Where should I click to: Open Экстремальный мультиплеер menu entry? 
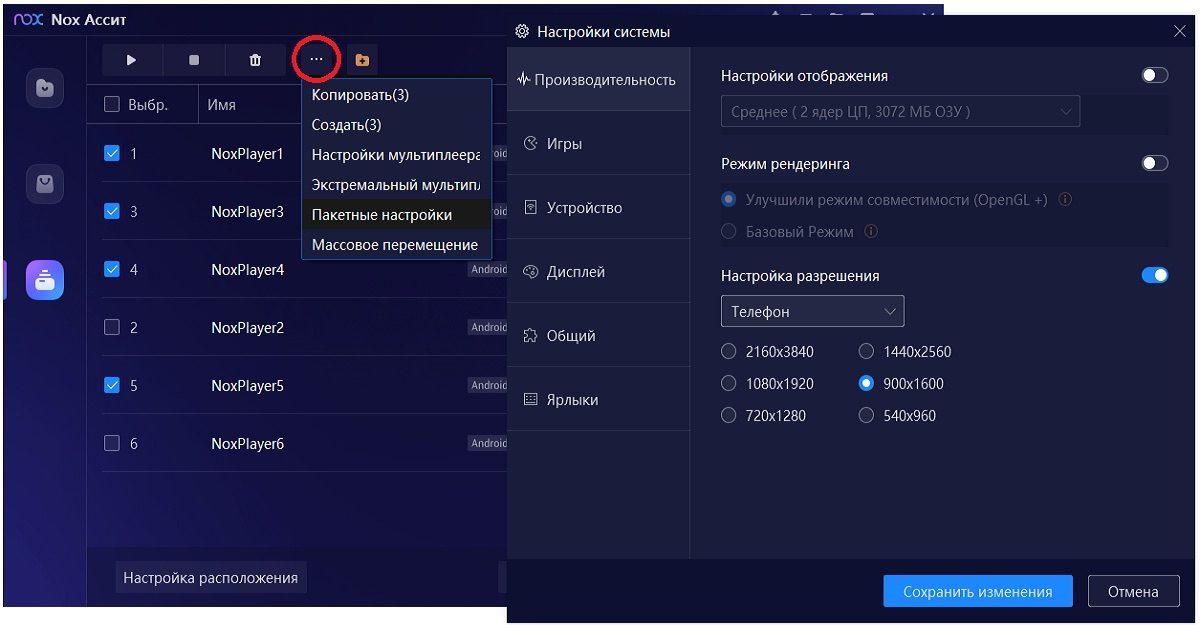click(396, 185)
